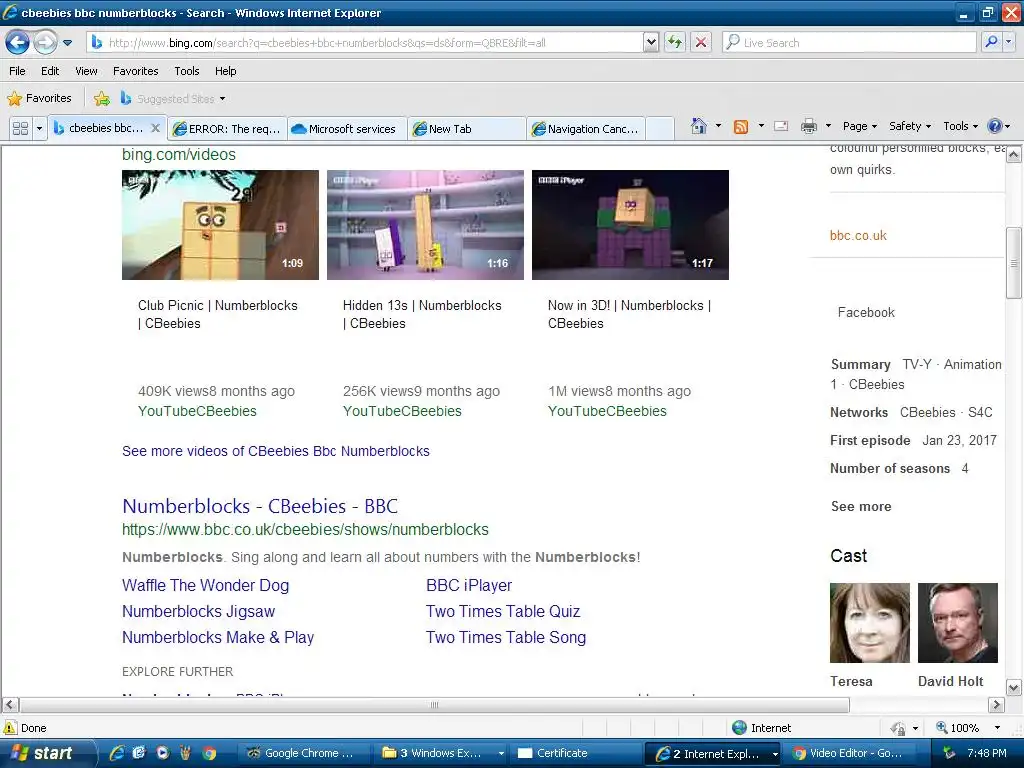Open the Safety command bar menu

tap(910, 126)
